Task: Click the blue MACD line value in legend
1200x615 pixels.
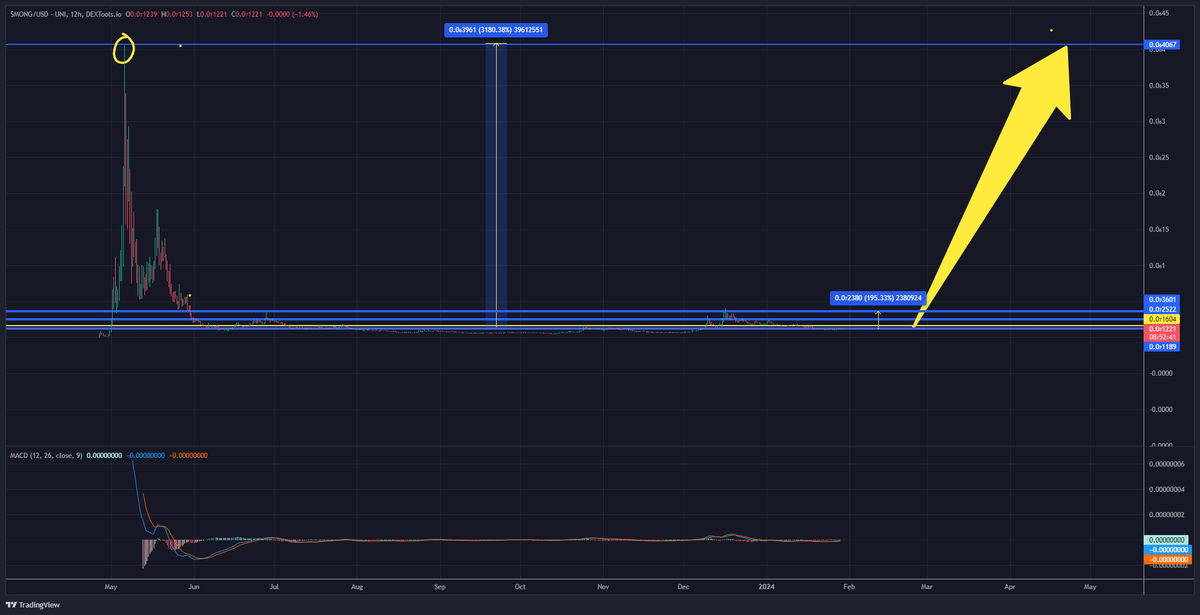Action: click(x=146, y=455)
